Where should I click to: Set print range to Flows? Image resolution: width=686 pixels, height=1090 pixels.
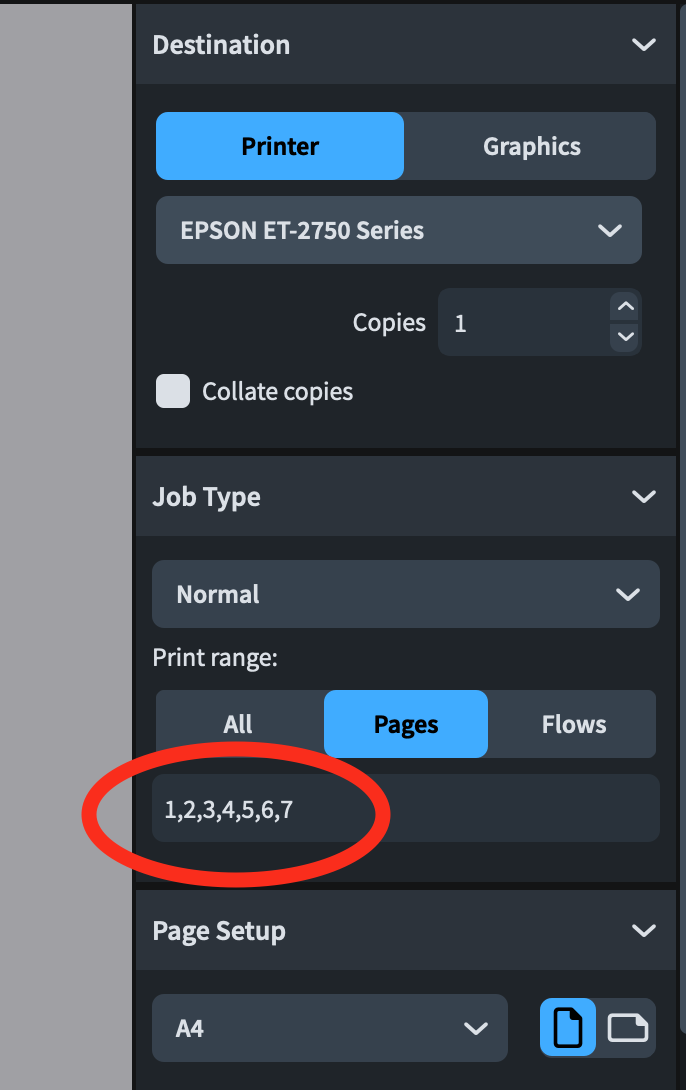click(573, 724)
